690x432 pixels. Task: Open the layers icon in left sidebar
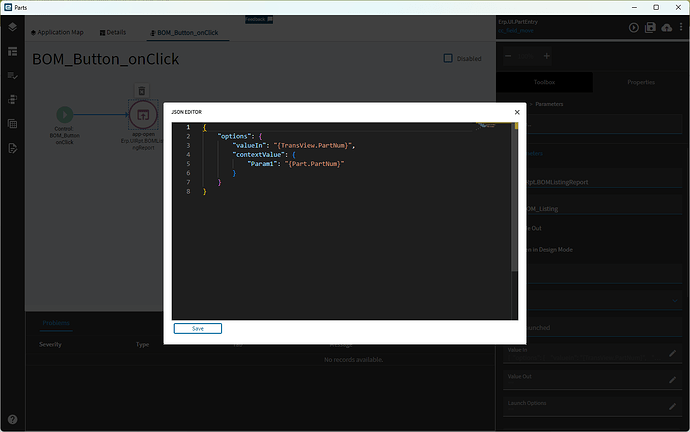pyautogui.click(x=13, y=27)
